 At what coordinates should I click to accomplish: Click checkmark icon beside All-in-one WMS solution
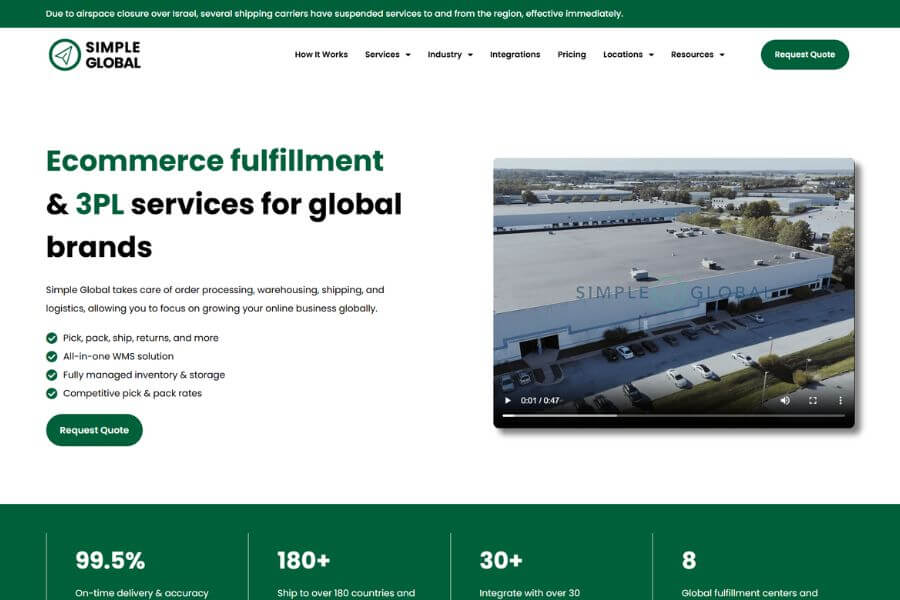point(52,356)
